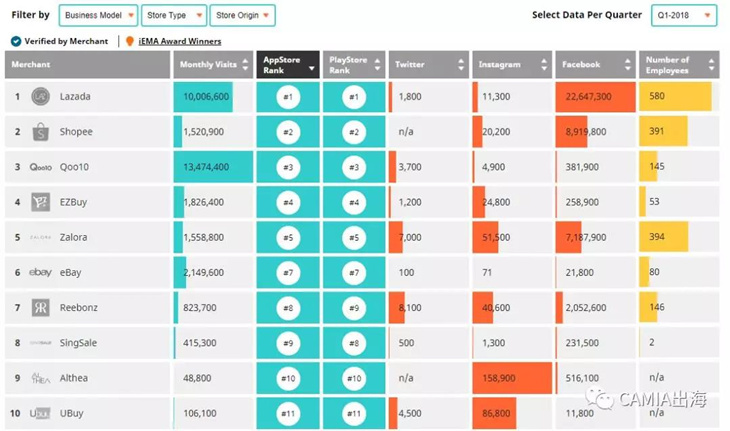Viewport: 730px width, 431px height.
Task: Click the Shopee shopping bag logo
Action: coord(40,132)
